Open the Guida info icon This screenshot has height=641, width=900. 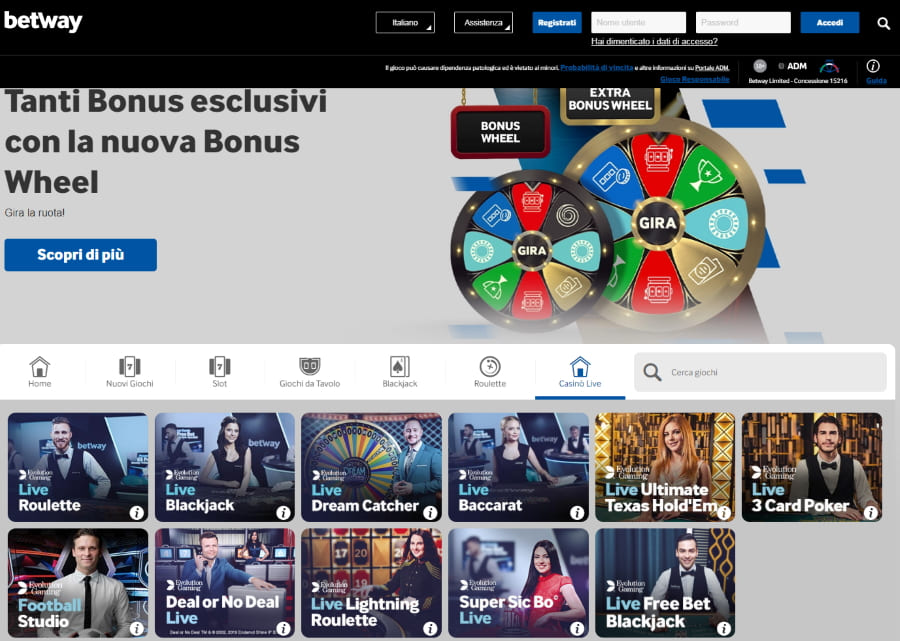[873, 66]
